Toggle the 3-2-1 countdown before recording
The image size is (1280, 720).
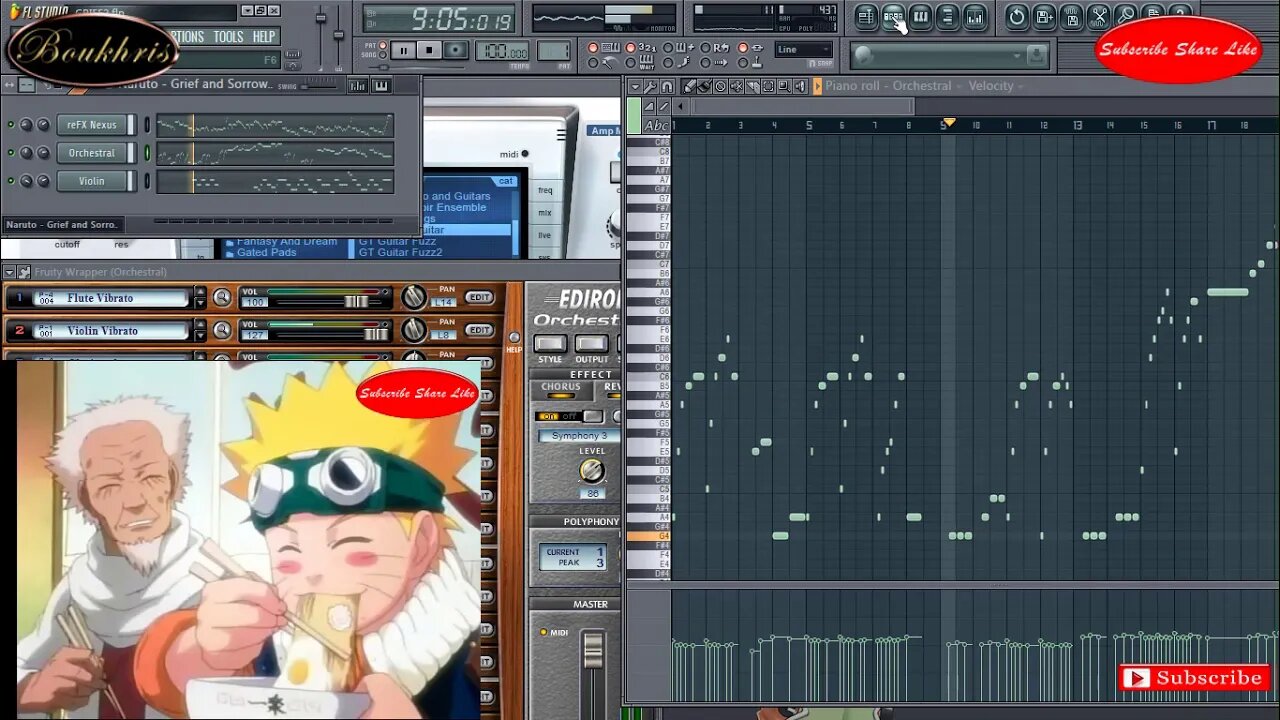[630, 48]
